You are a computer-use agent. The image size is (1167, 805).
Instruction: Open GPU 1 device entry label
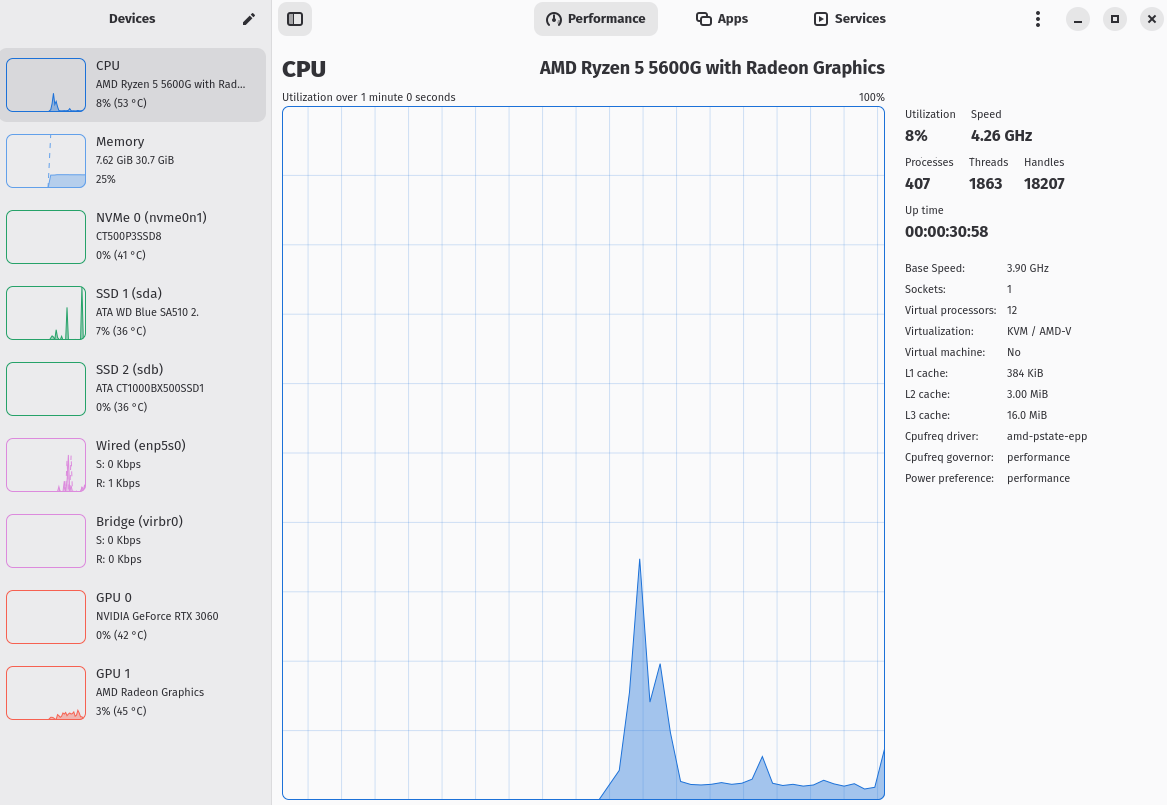(113, 673)
